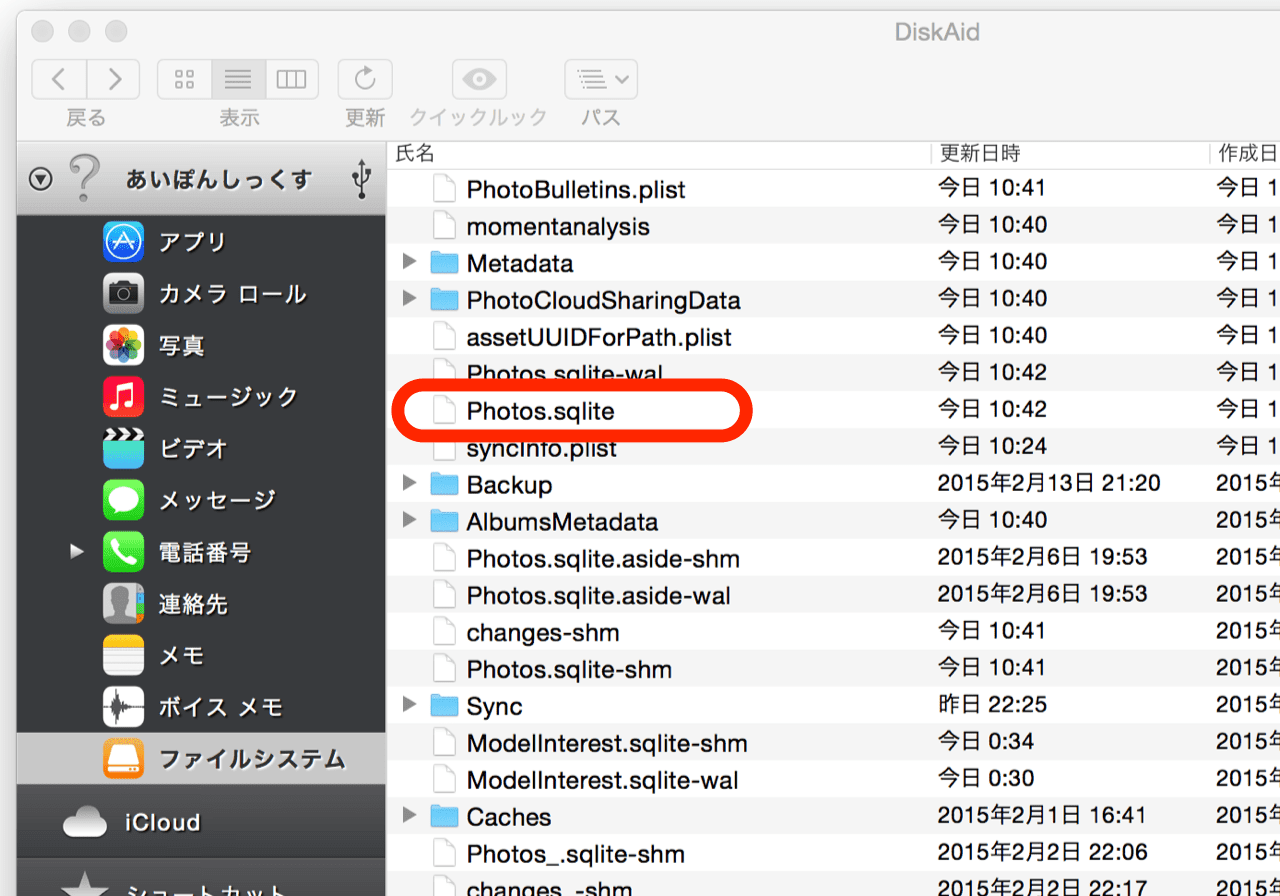This screenshot has height=896, width=1280.
Task: Select the ModelInterest.sqlite-shm file
Action: 834,743
